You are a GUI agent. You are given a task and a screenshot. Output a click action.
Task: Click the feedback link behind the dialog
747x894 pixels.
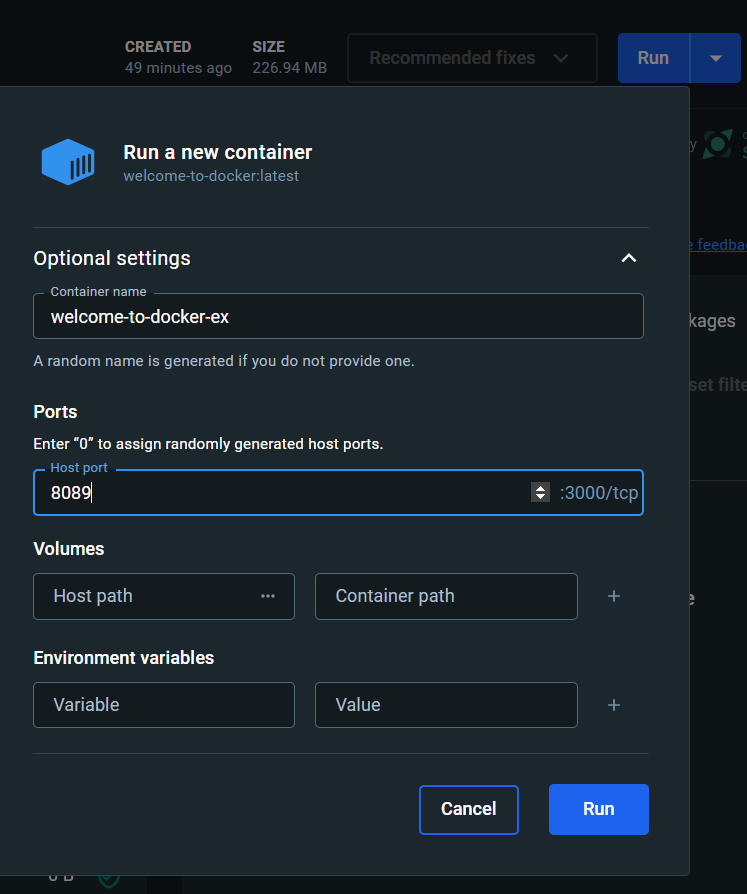coord(718,245)
